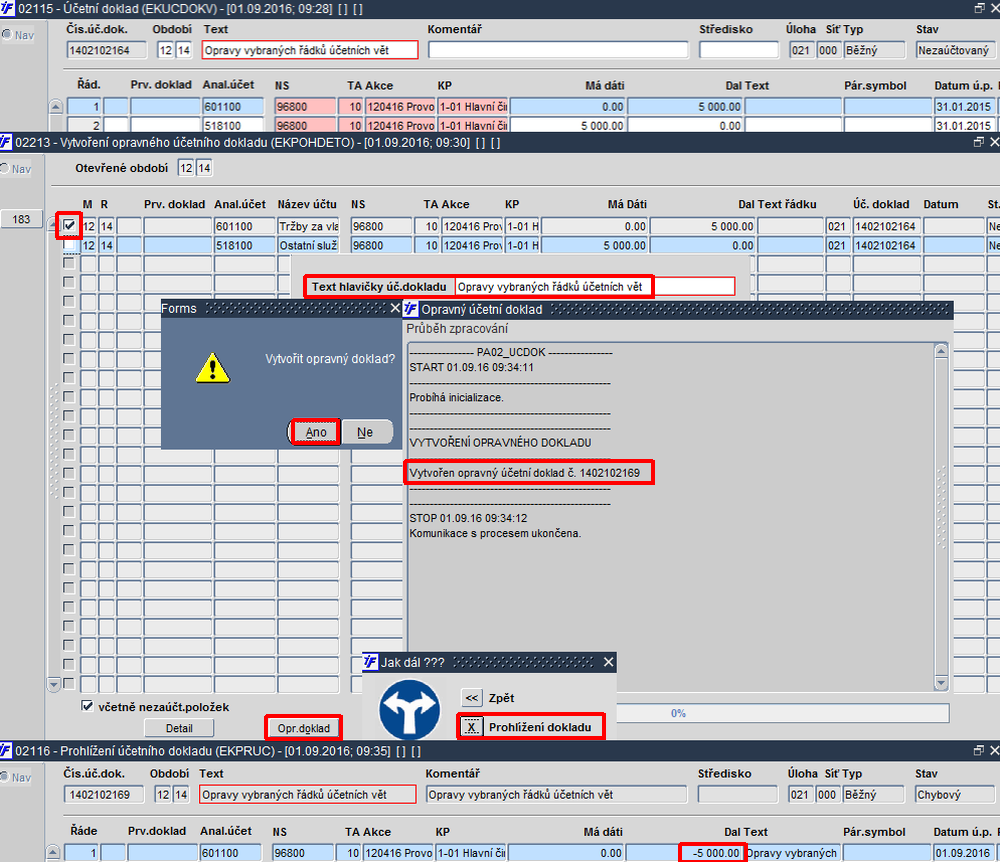Viewport: 1000px width, 862px height.
Task: Click the scroll-up arrow of the processing log
Action: pyautogui.click(x=941, y=351)
